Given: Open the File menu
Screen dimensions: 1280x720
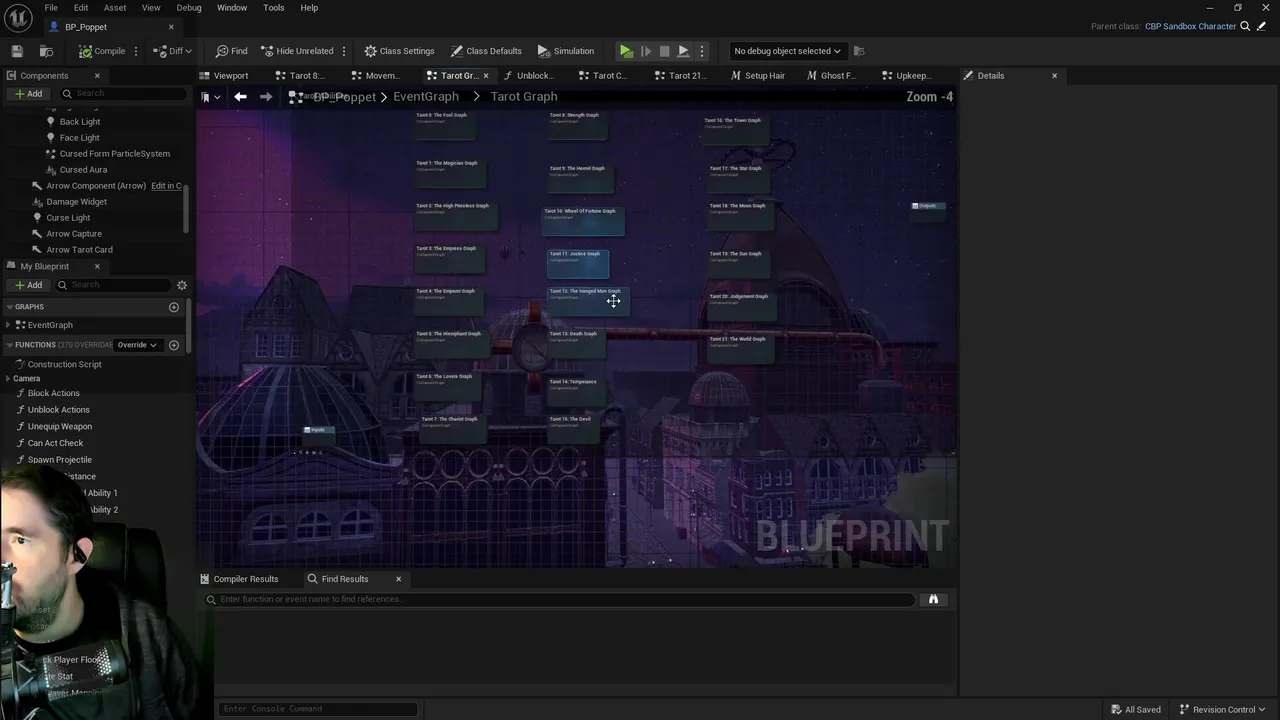Looking at the screenshot, I should [51, 8].
